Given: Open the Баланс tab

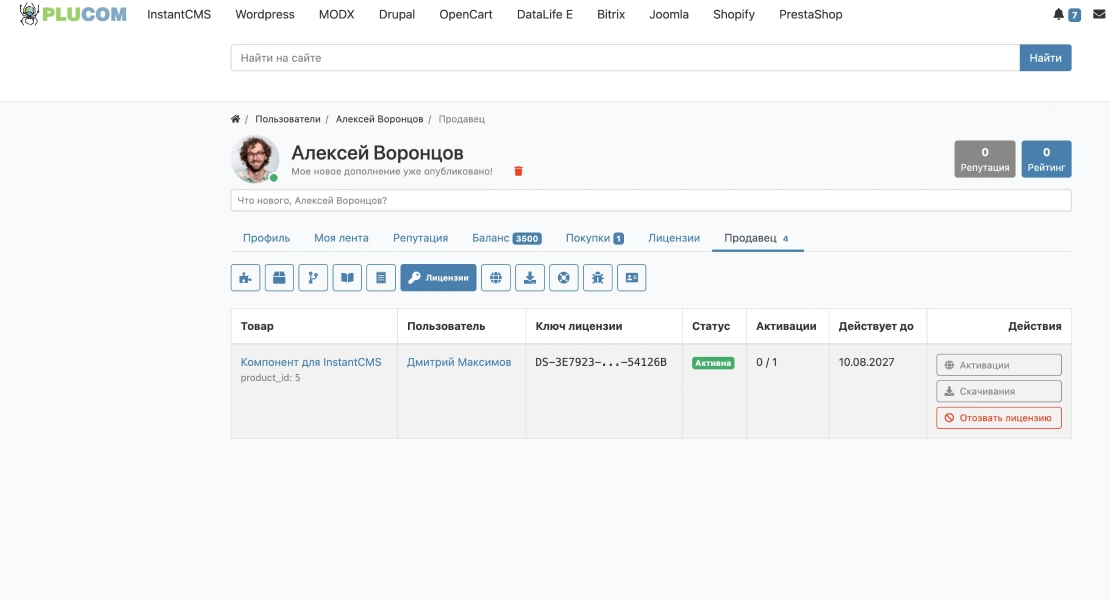Looking at the screenshot, I should [x=507, y=238].
